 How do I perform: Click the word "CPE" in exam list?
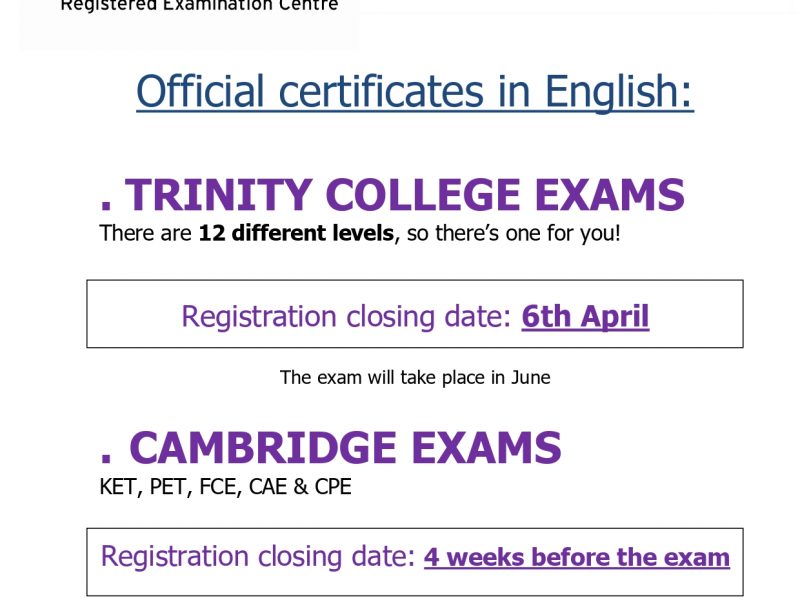tap(333, 487)
